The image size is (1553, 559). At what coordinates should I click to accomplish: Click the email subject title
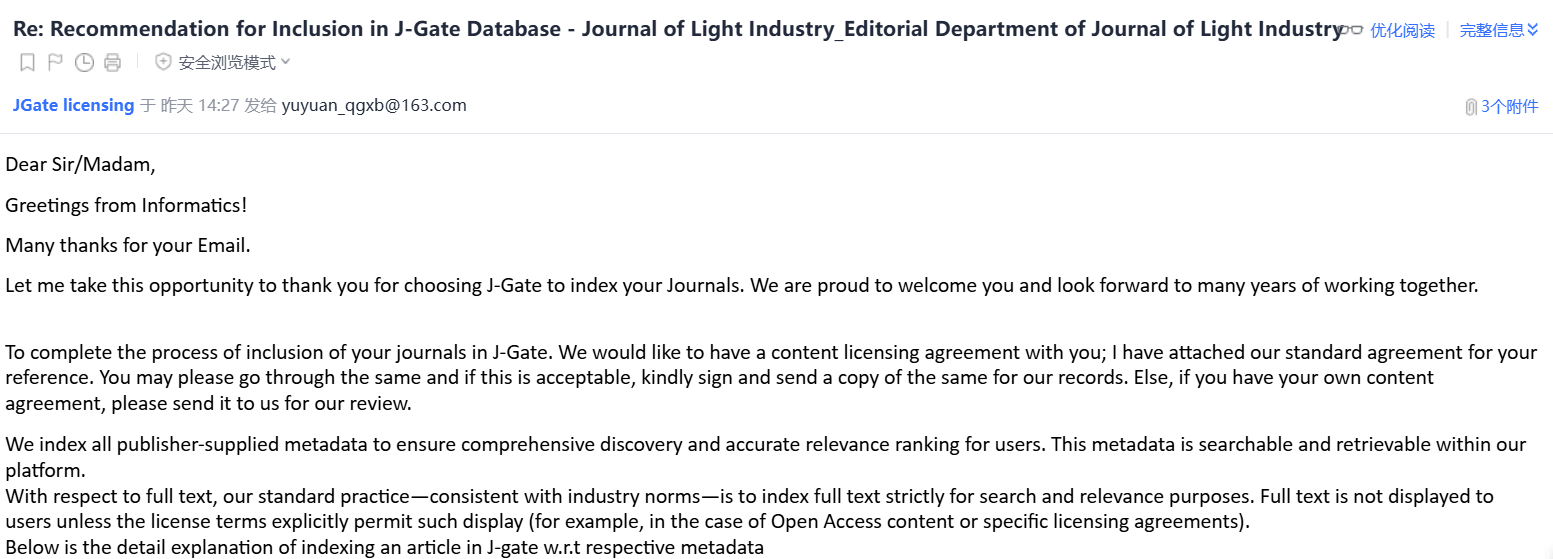pos(677,29)
